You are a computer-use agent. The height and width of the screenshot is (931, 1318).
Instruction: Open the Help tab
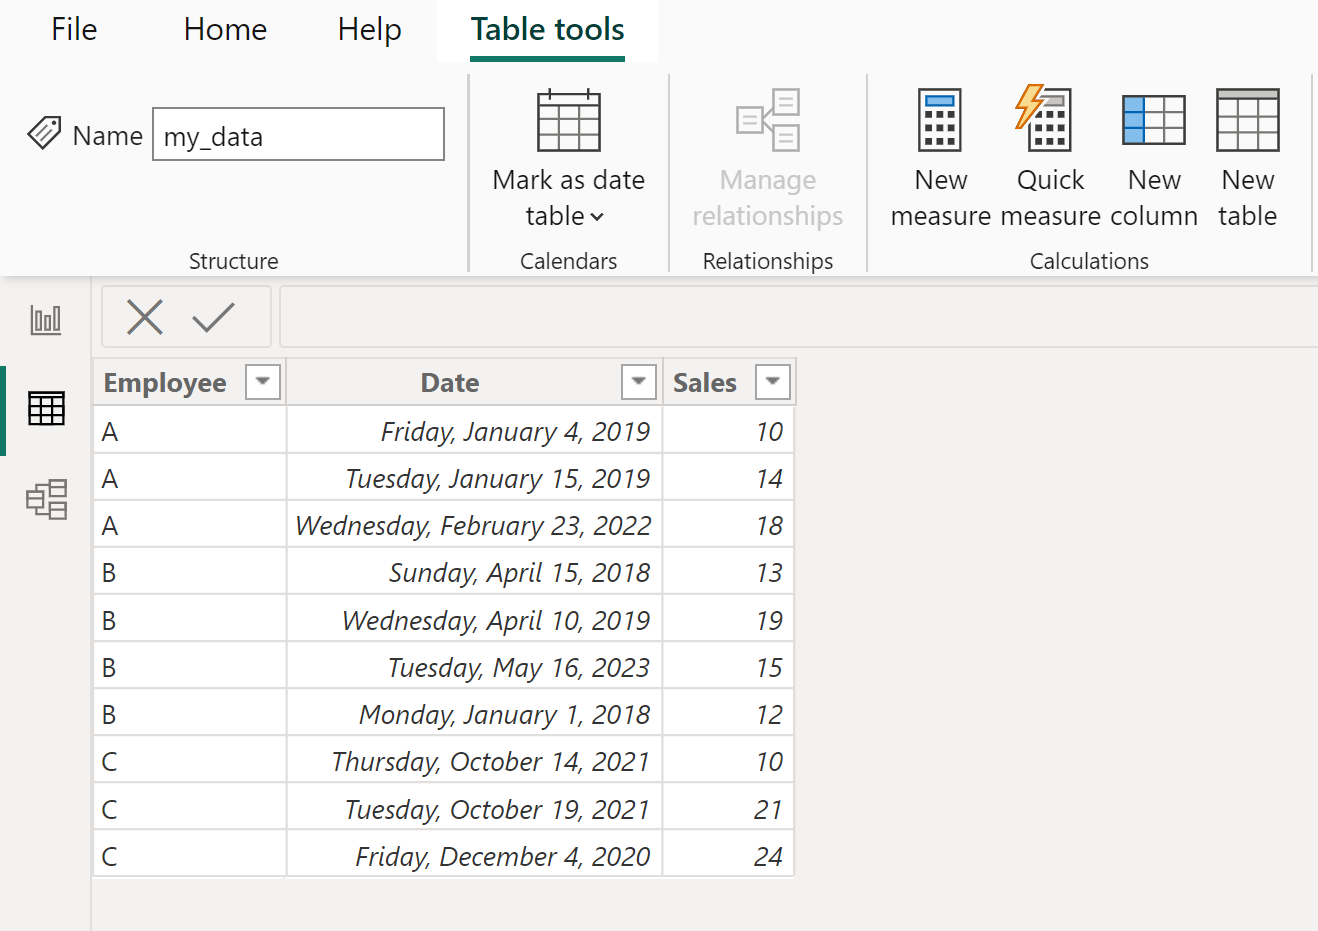(369, 30)
